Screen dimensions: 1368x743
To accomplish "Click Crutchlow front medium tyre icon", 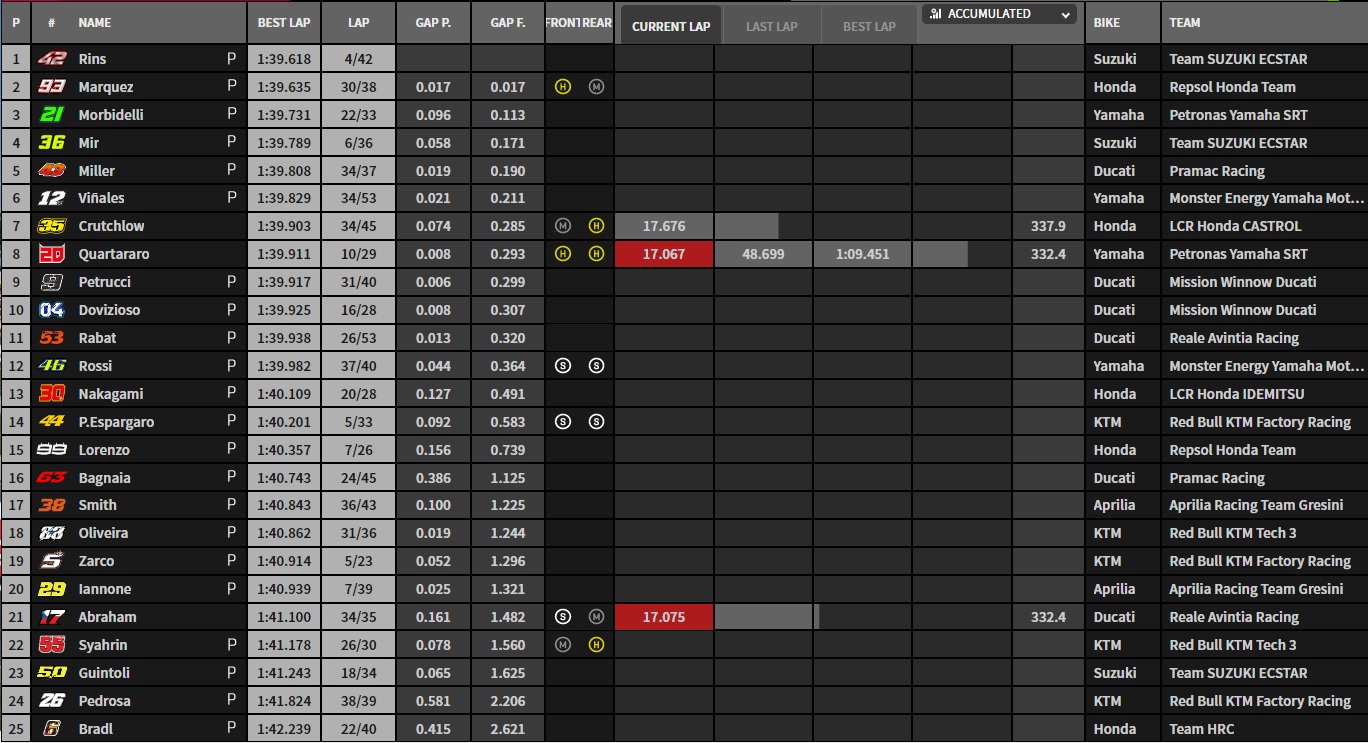I will tap(563, 226).
